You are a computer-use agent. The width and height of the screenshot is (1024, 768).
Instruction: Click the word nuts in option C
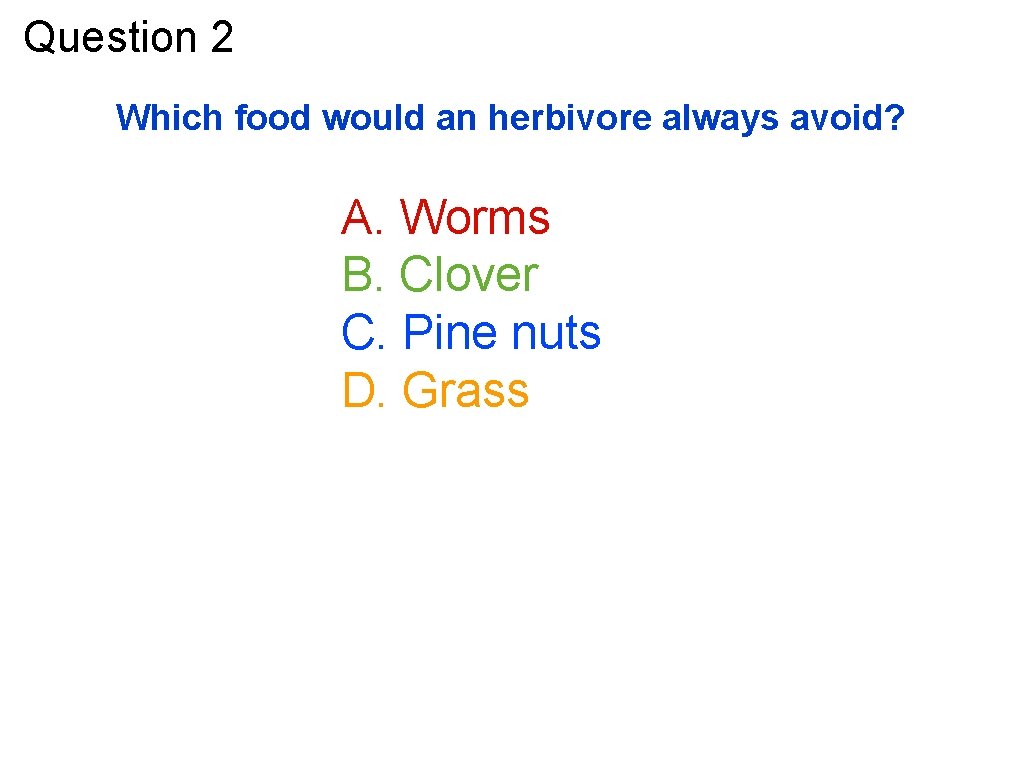(556, 332)
